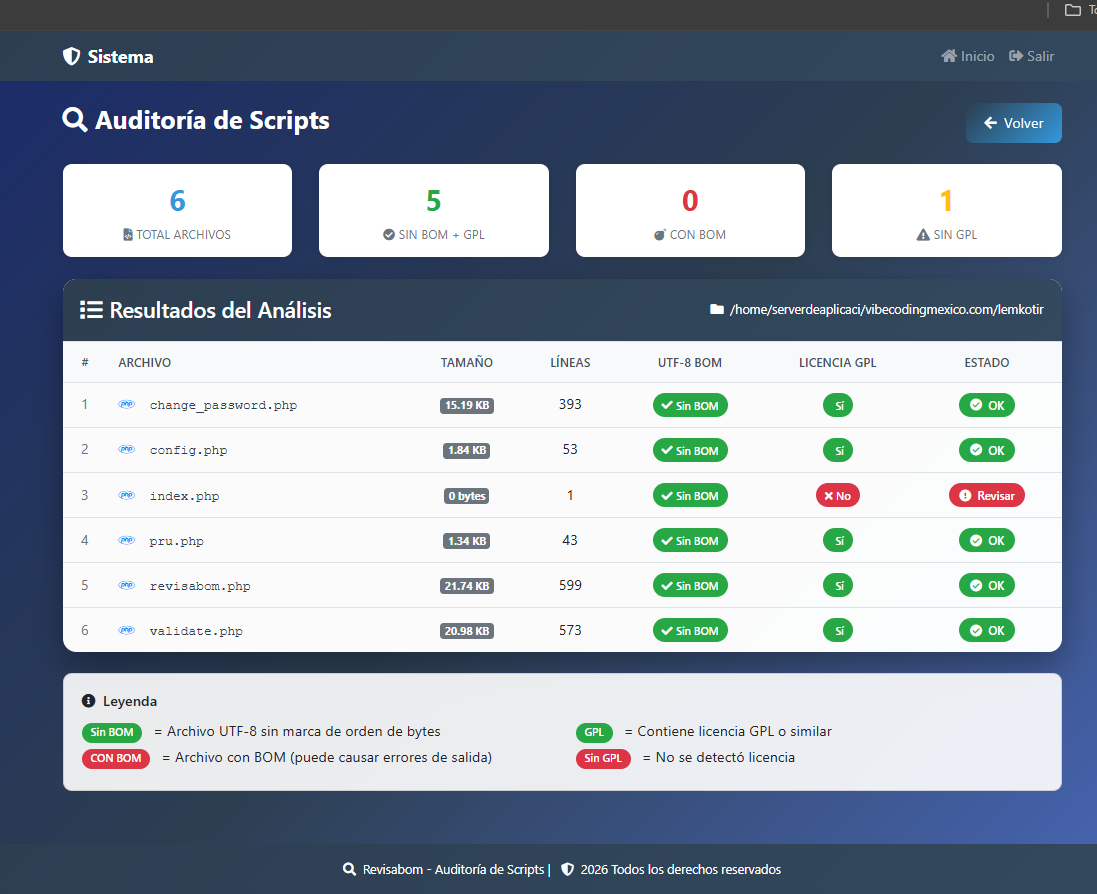Click the warning triangle icon in SIN GPL card

click(923, 235)
